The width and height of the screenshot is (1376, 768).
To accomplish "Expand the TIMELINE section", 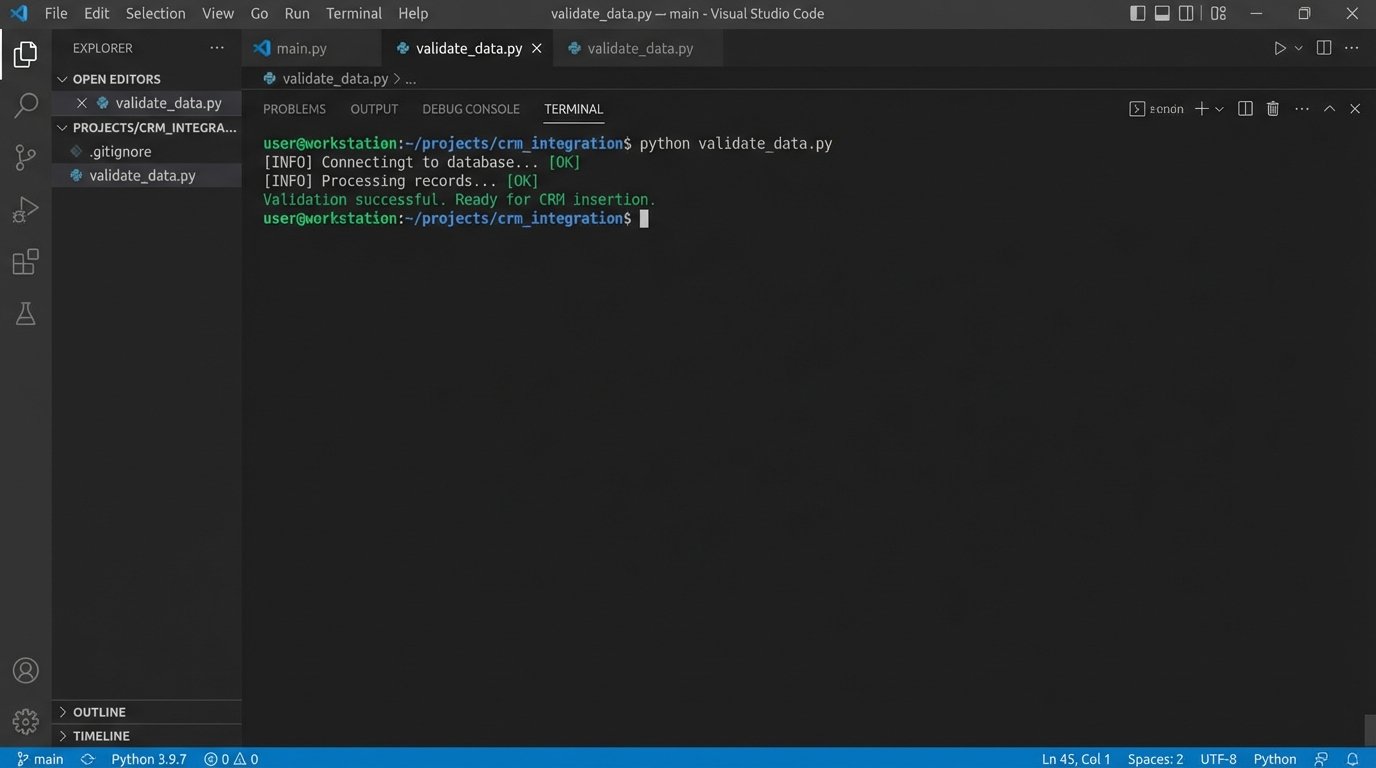I will click(x=101, y=736).
